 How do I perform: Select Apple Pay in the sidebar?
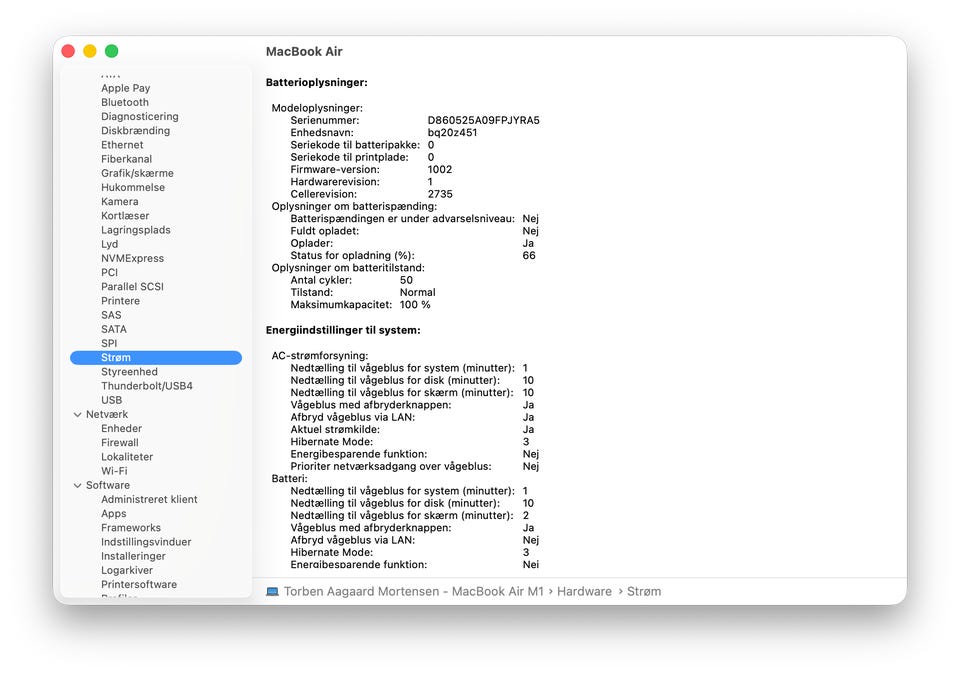(x=126, y=88)
